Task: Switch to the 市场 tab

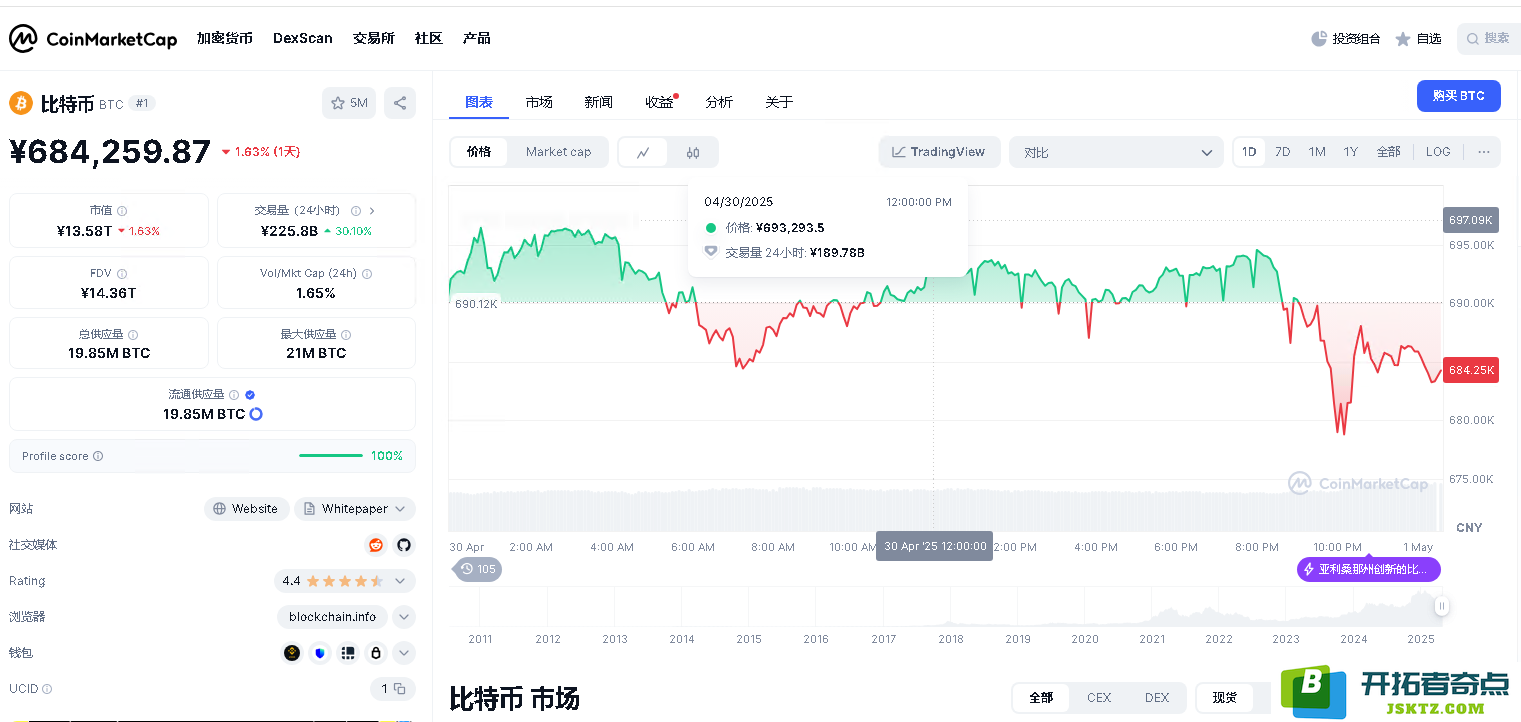Action: pyautogui.click(x=539, y=102)
